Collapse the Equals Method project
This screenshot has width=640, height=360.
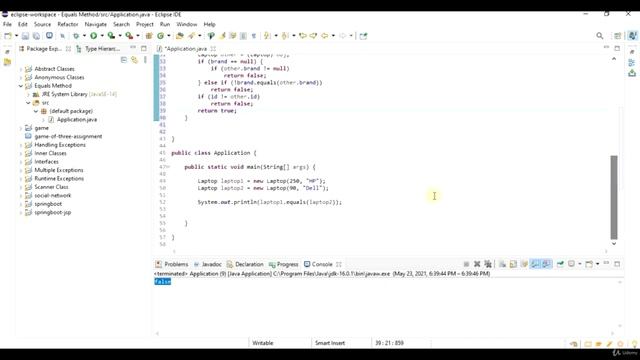pos(20,86)
